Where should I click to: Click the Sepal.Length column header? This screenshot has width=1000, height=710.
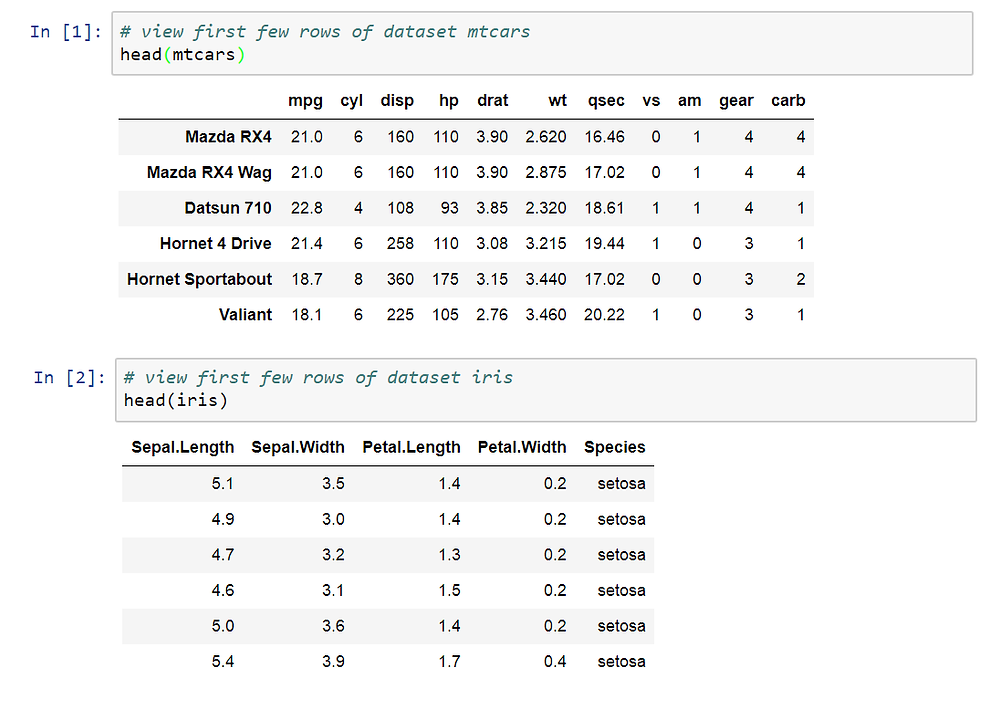coord(182,447)
